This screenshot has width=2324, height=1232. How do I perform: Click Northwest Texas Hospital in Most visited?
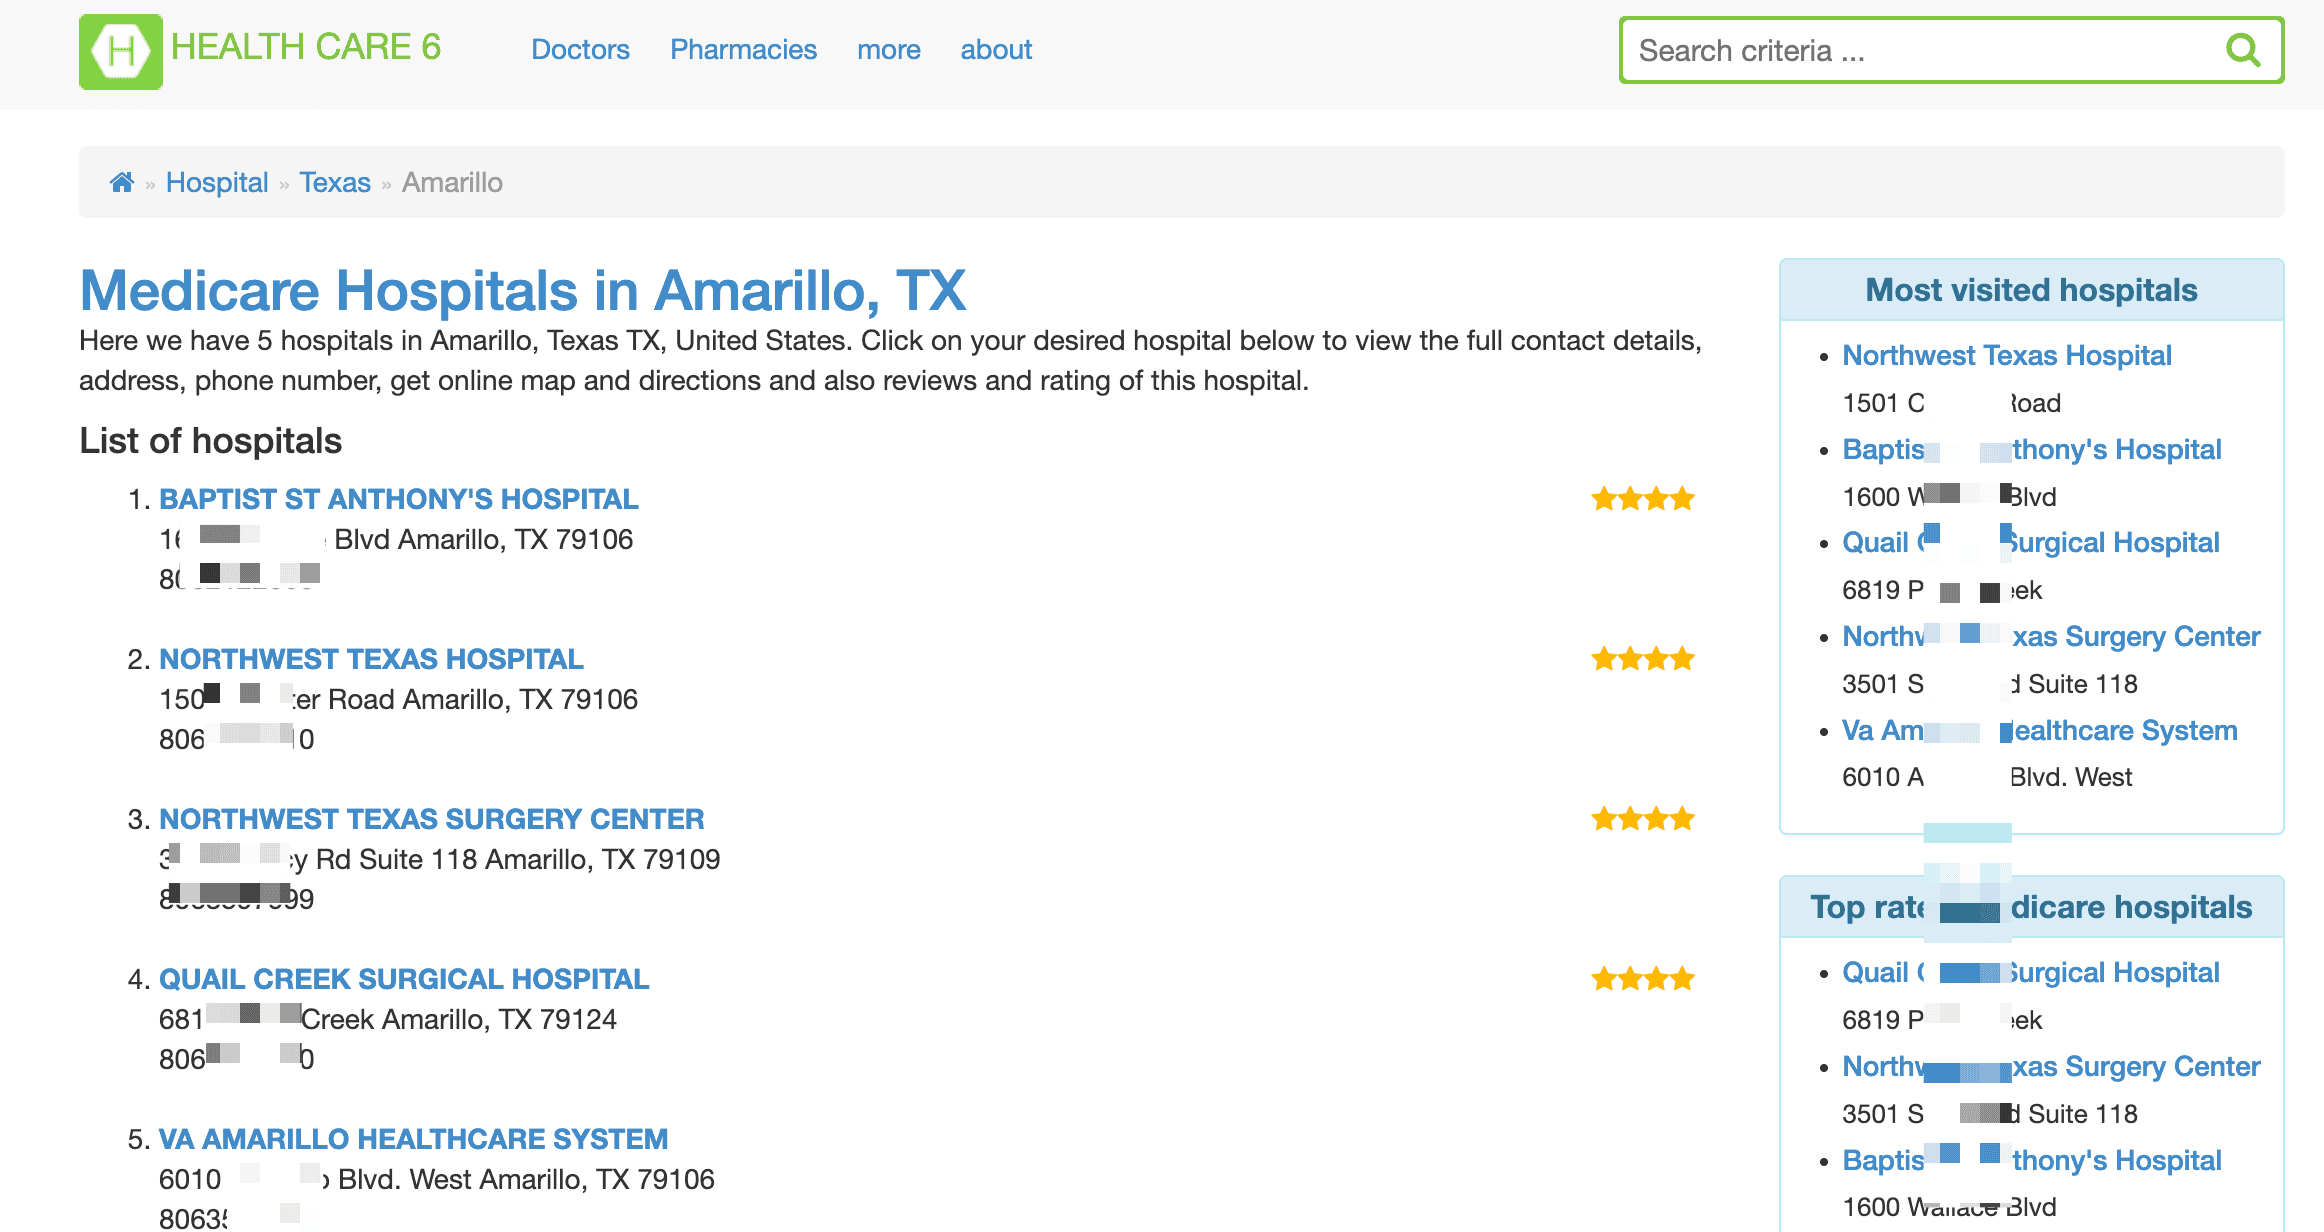coord(2007,355)
